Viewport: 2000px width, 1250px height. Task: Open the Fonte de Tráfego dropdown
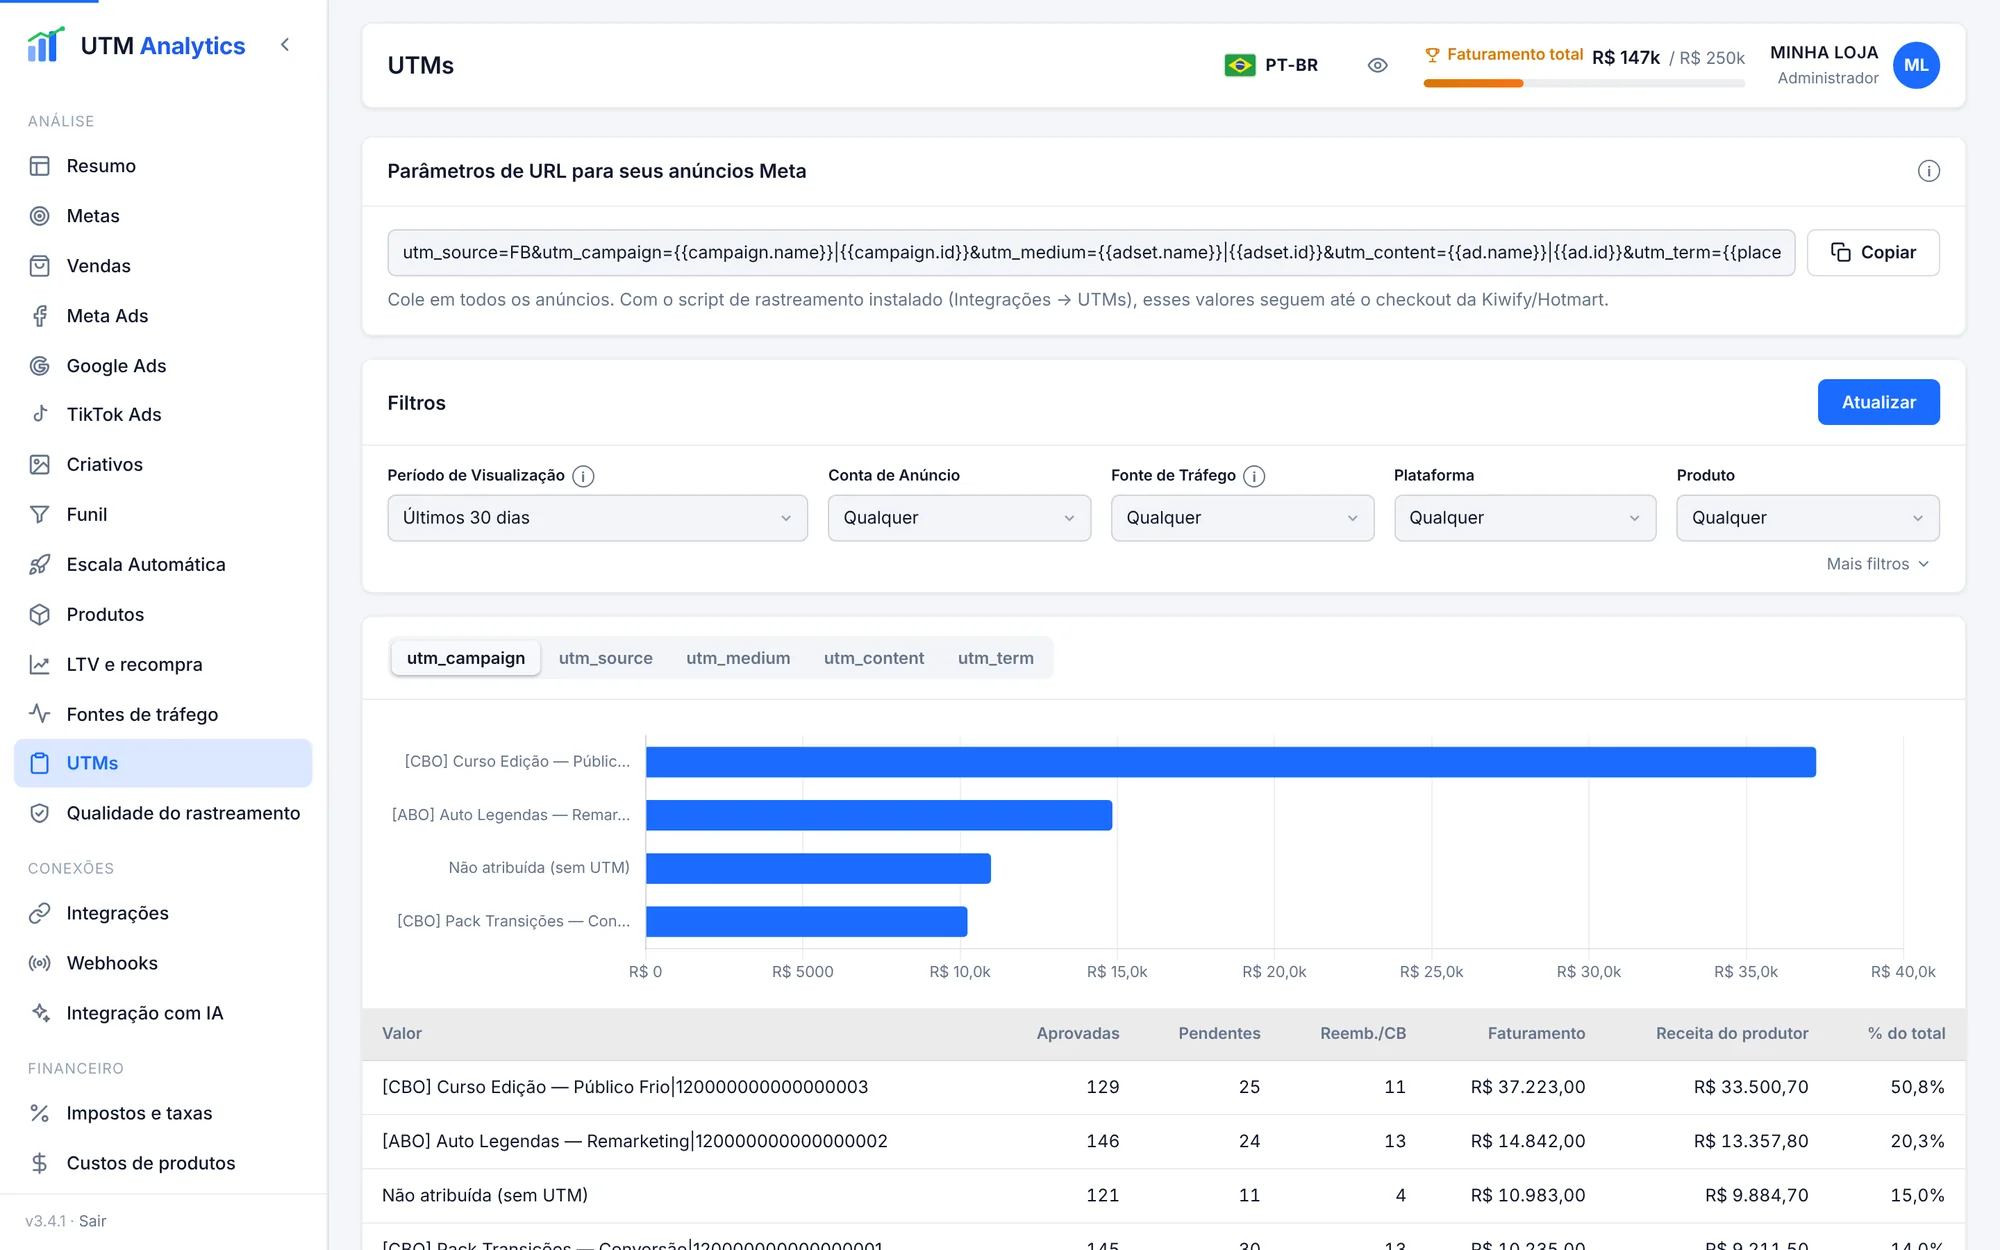(x=1242, y=518)
